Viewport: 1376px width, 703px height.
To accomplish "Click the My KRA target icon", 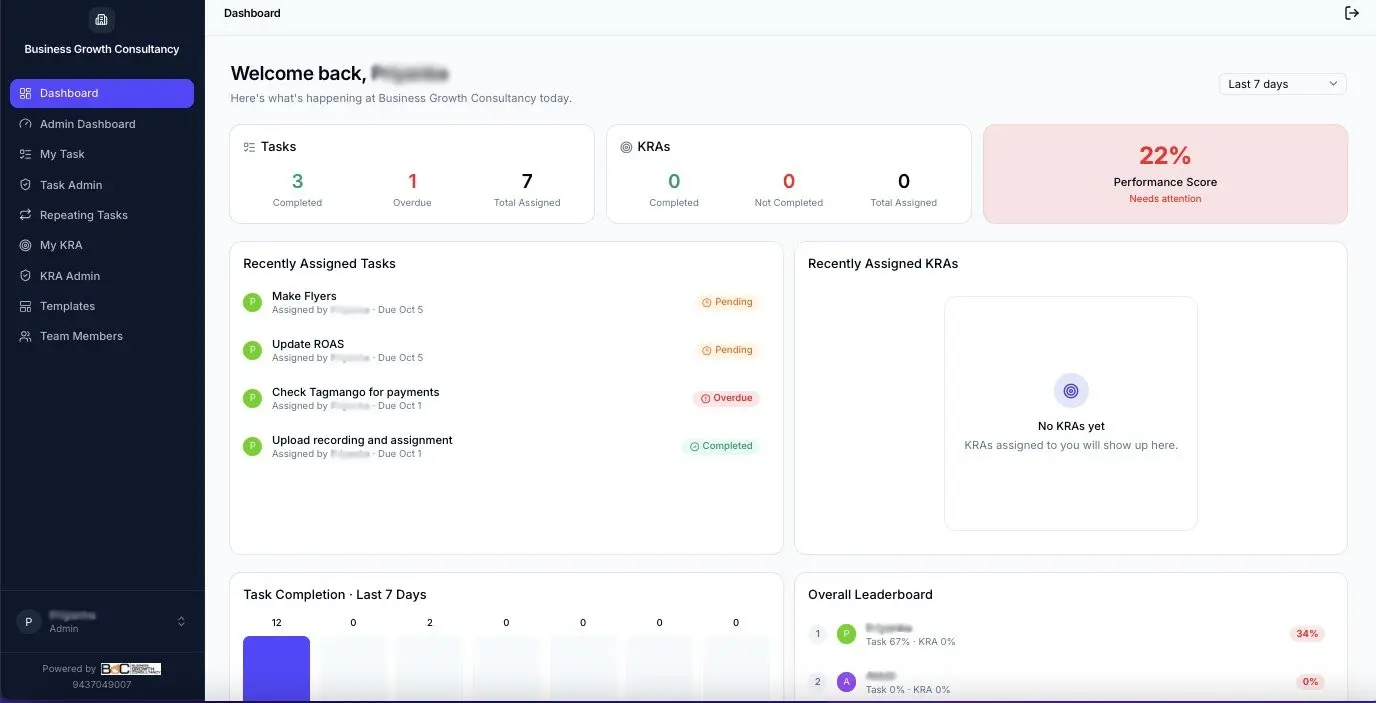I will click(x=26, y=245).
